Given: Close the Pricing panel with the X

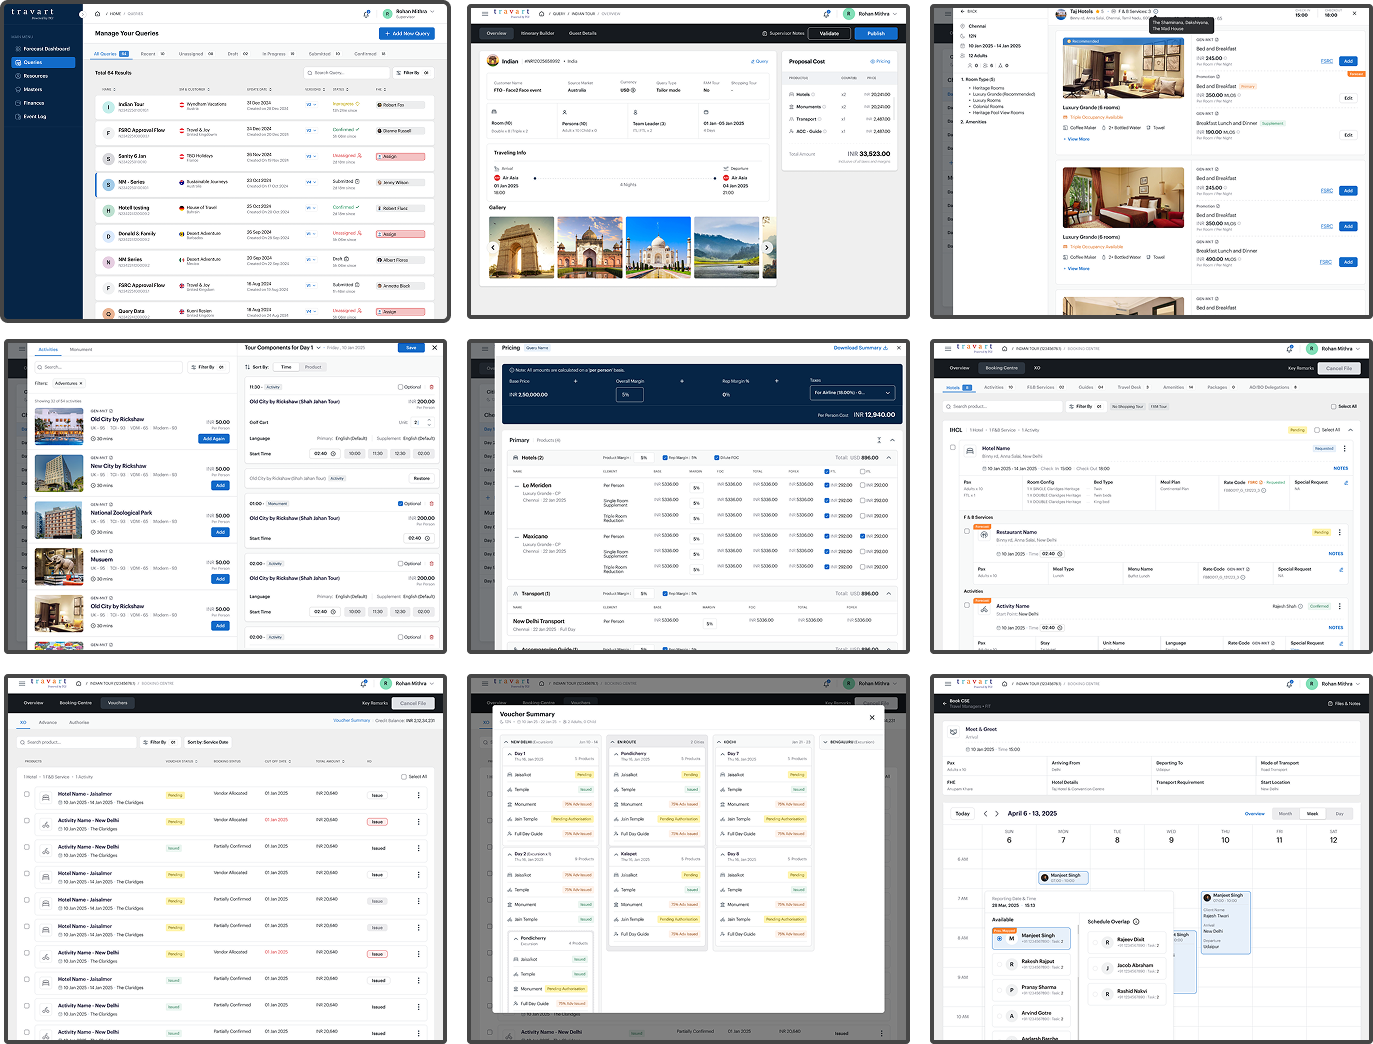Looking at the screenshot, I should (x=899, y=348).
